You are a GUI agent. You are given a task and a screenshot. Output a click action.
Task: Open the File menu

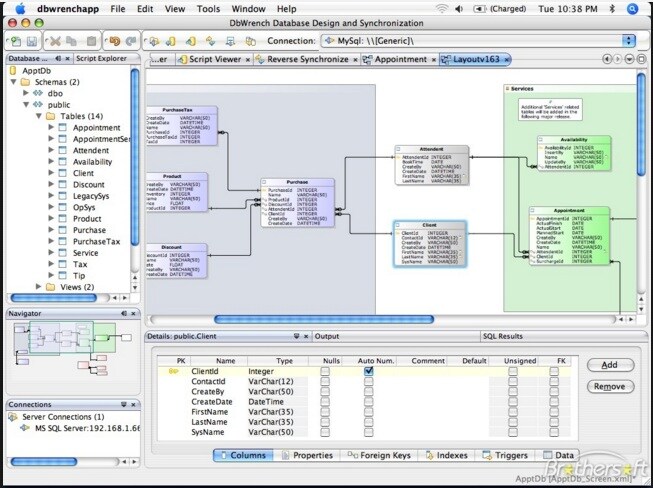pyautogui.click(x=118, y=9)
